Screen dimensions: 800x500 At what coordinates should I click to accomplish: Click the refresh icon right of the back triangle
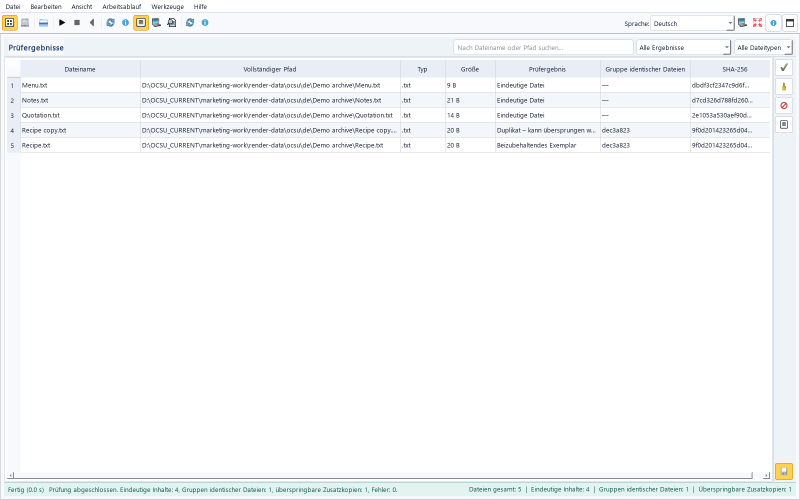tap(110, 22)
